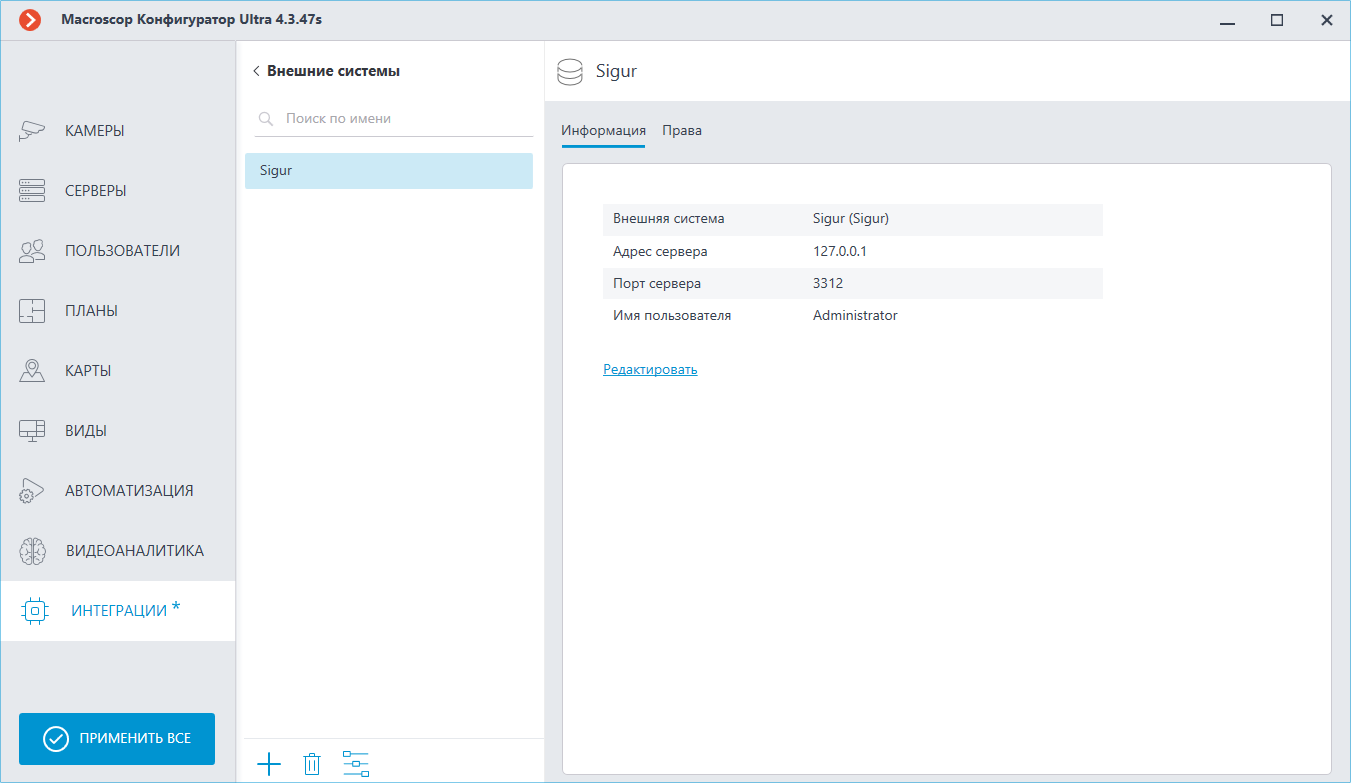Click the Внешняя система label

(669, 219)
